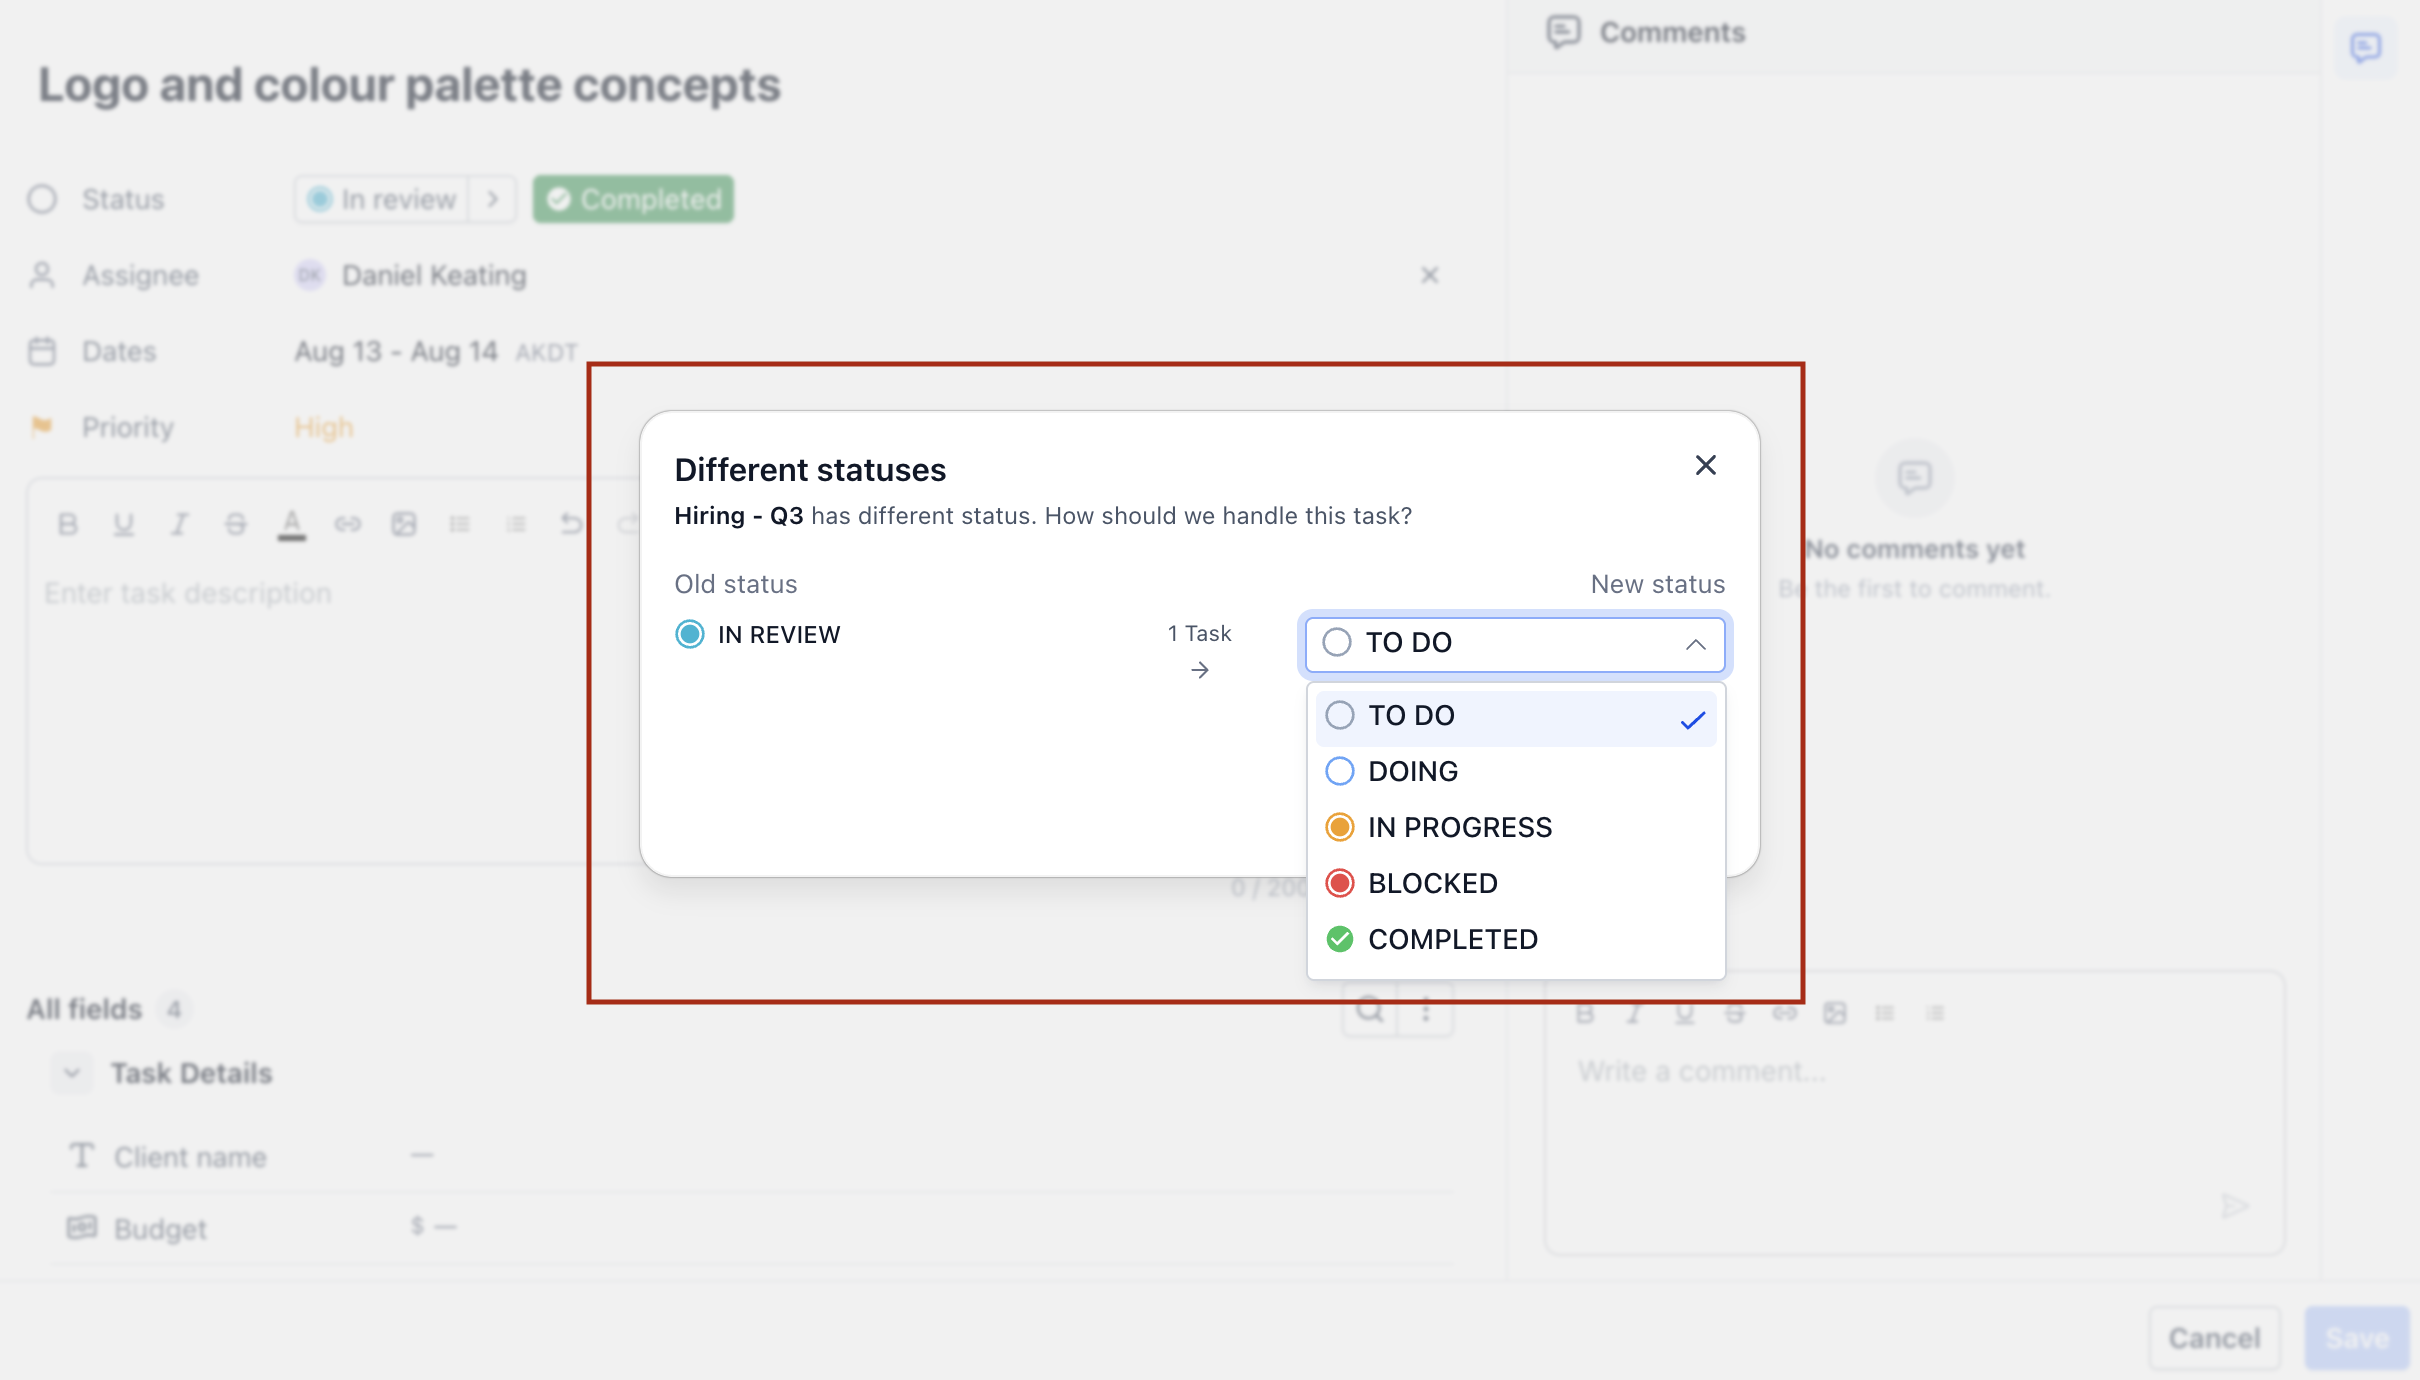Viewport: 2420px width, 1380px height.
Task: Close the Different statuses dialog
Action: click(x=1706, y=465)
